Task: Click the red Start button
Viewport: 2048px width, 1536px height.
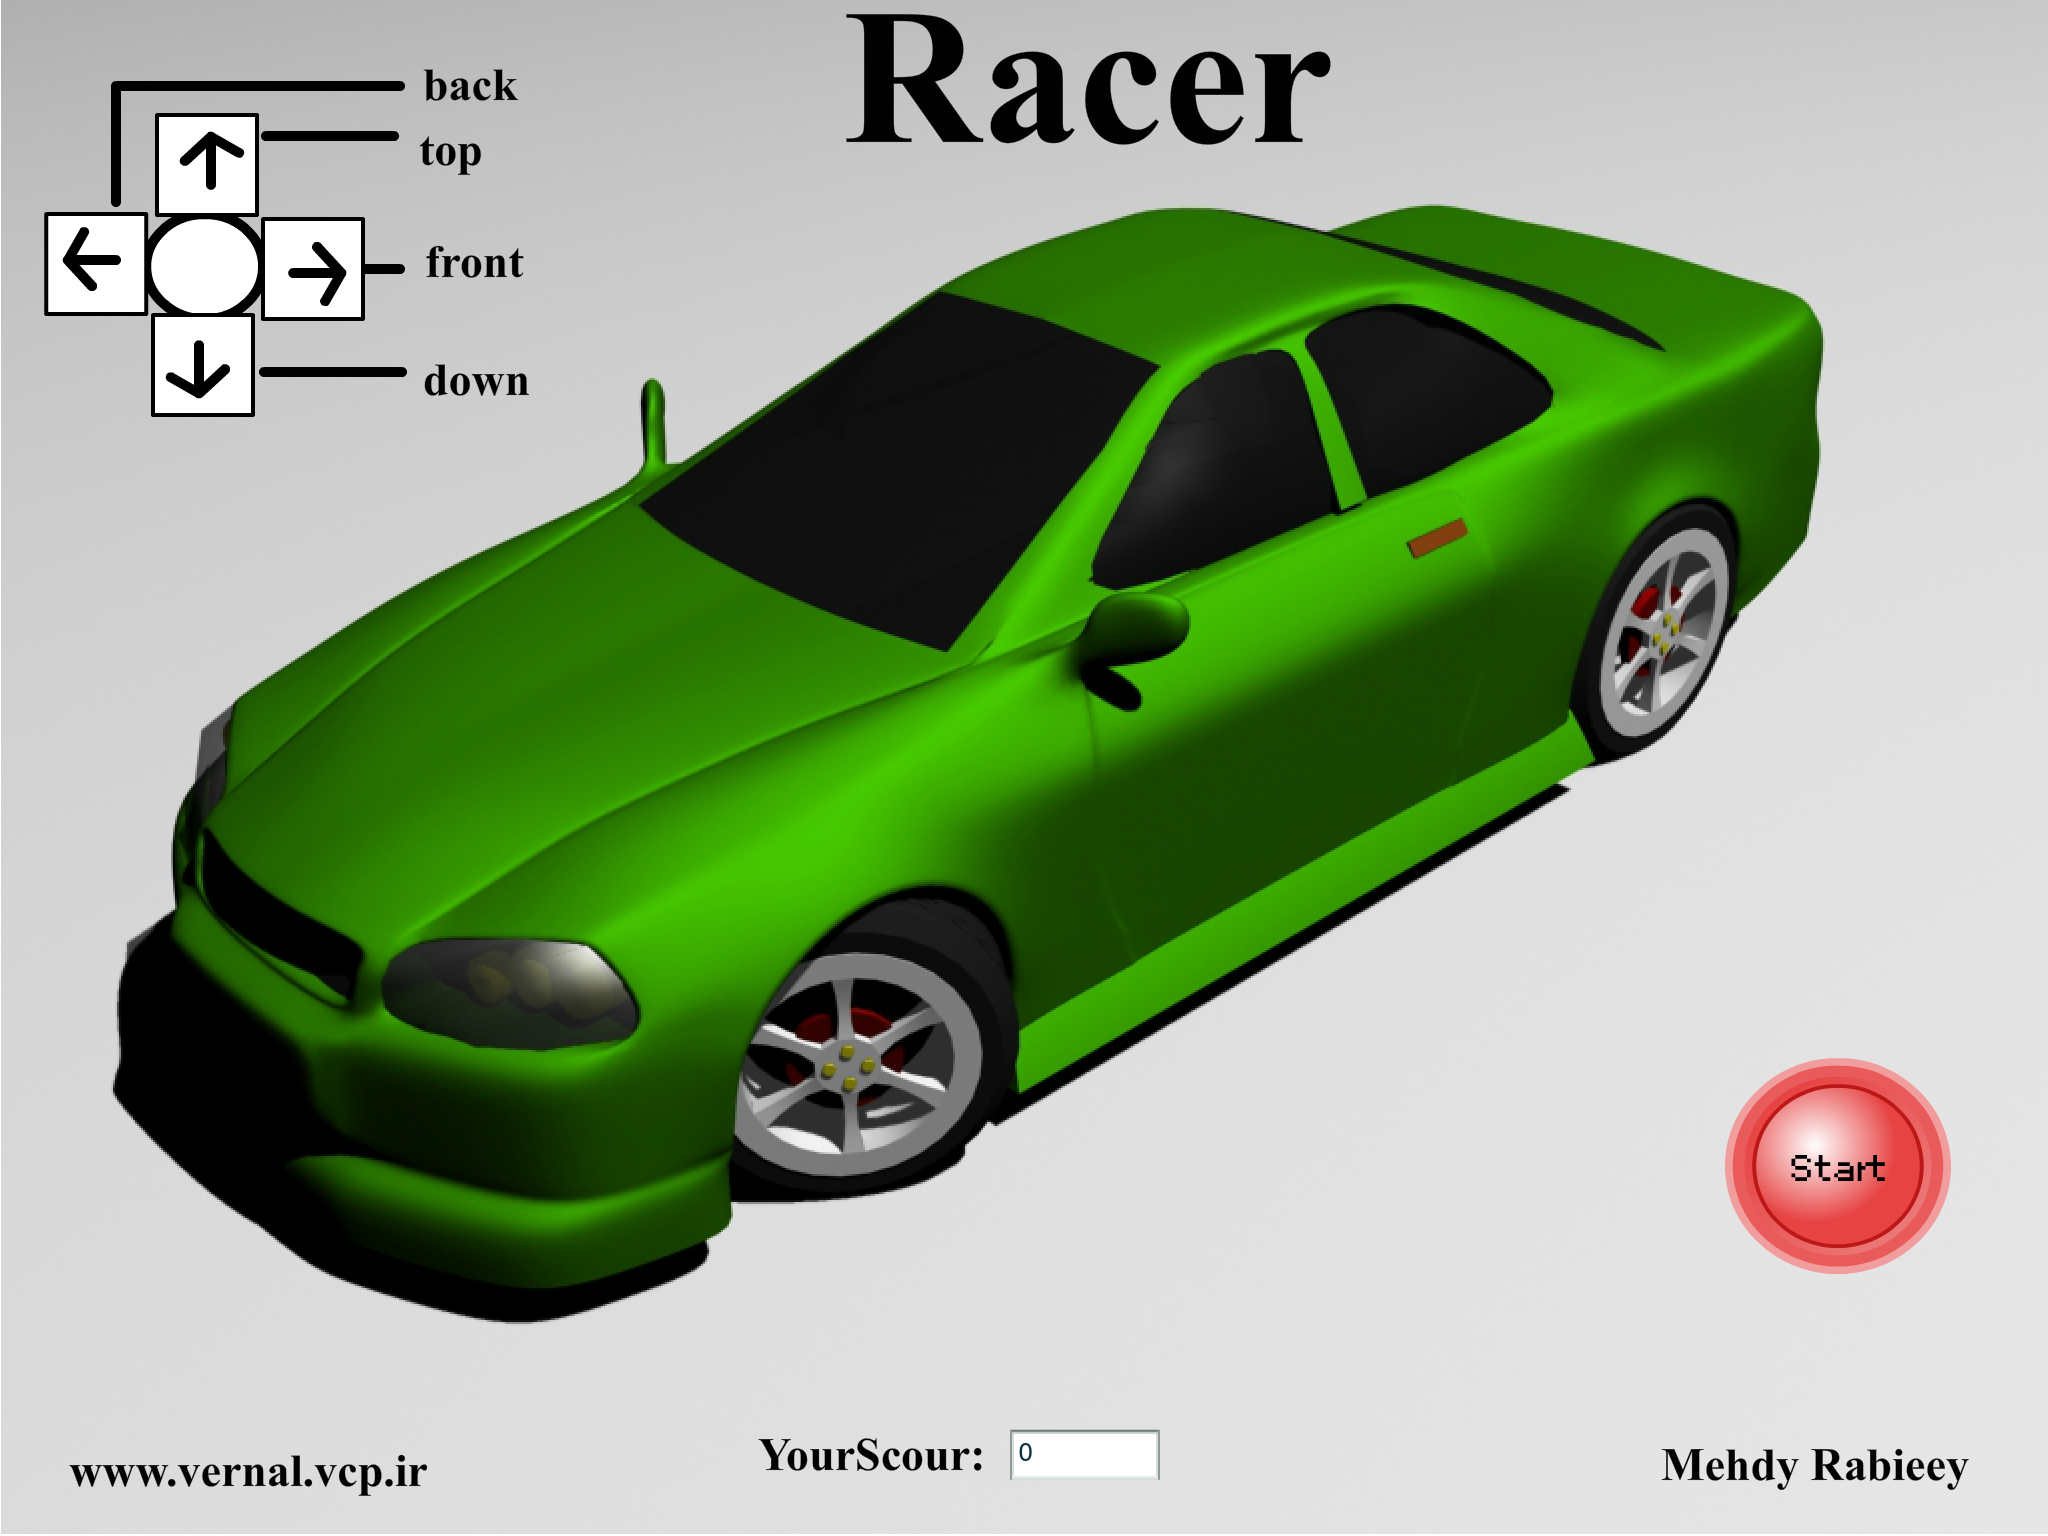Action: [1838, 1166]
